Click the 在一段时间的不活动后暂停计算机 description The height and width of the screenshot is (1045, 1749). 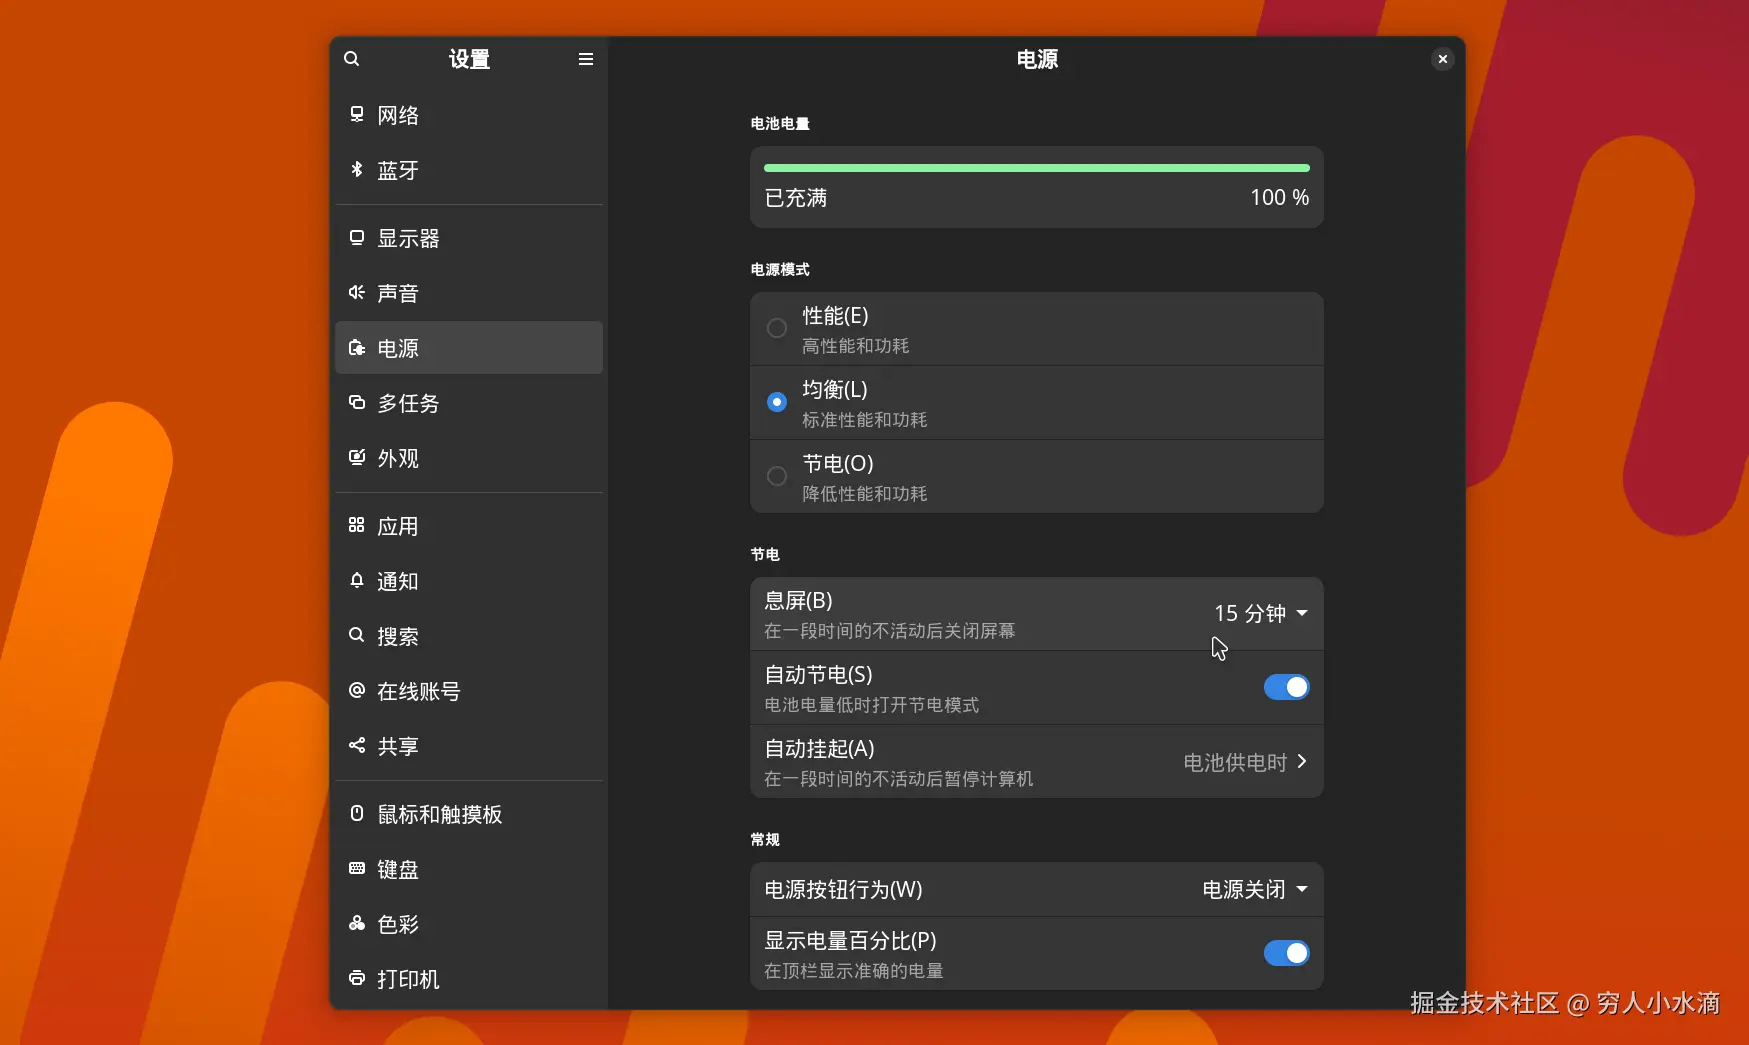point(899,779)
